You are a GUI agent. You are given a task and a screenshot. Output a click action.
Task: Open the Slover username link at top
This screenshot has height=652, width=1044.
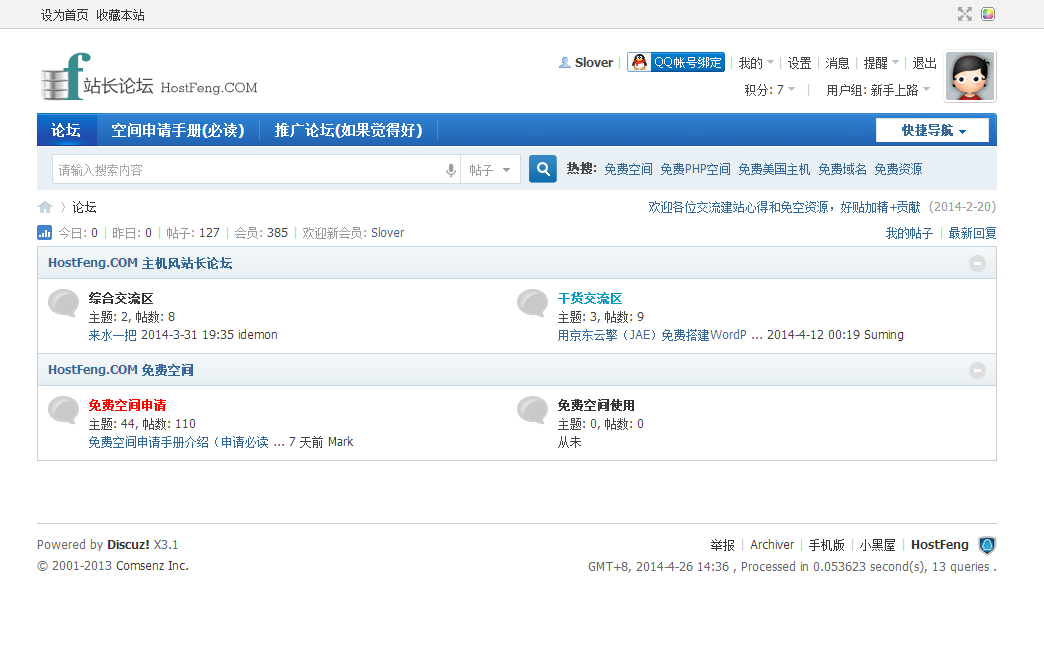(x=593, y=63)
